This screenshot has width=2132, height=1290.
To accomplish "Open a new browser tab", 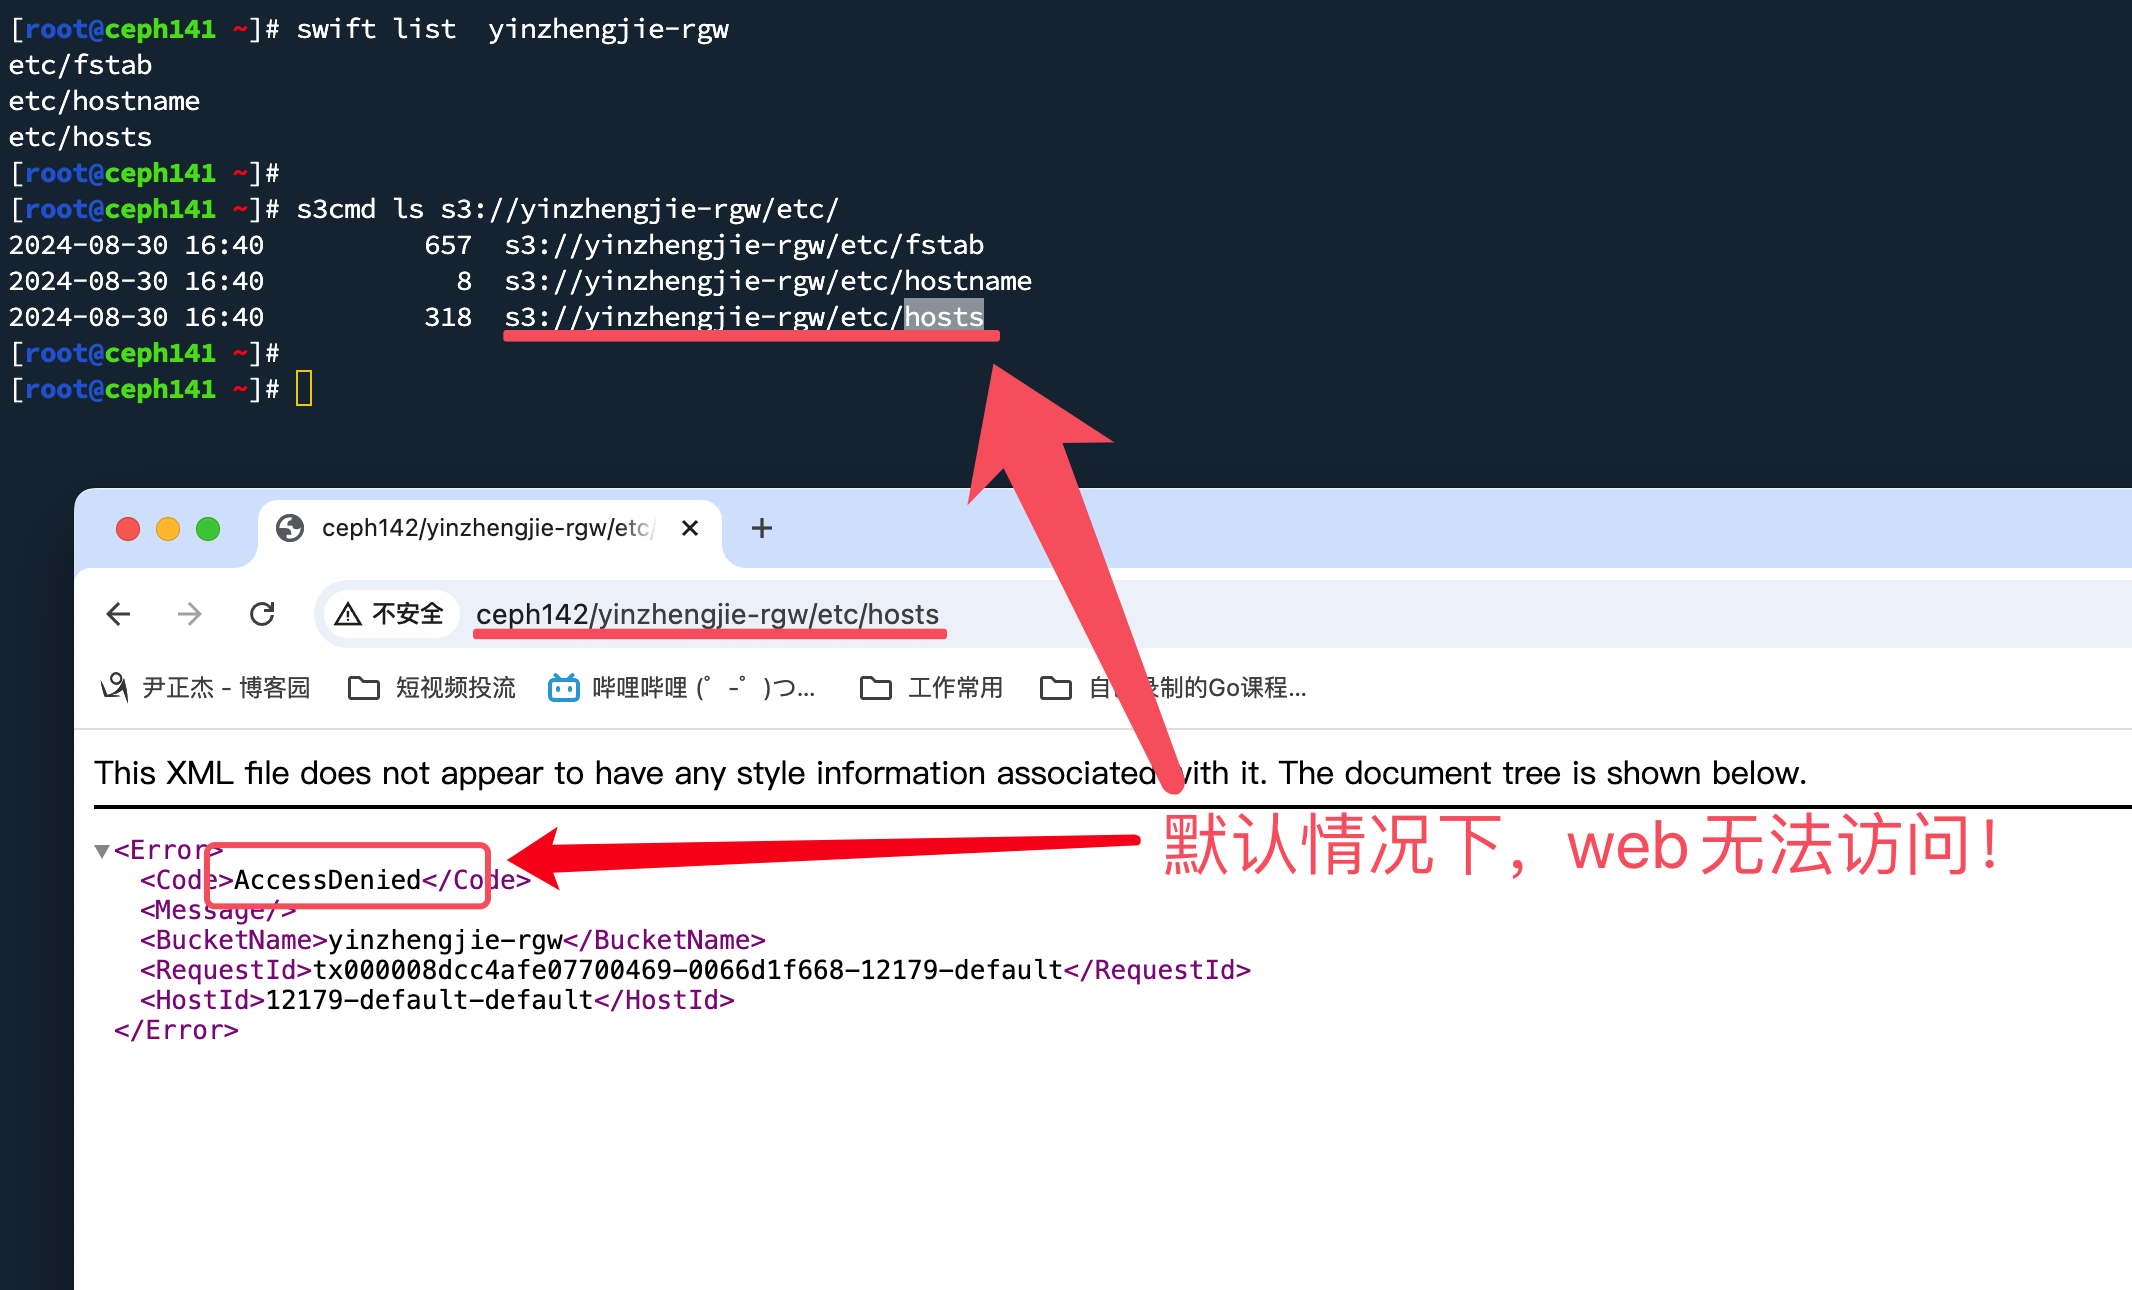I will pyautogui.click(x=762, y=528).
